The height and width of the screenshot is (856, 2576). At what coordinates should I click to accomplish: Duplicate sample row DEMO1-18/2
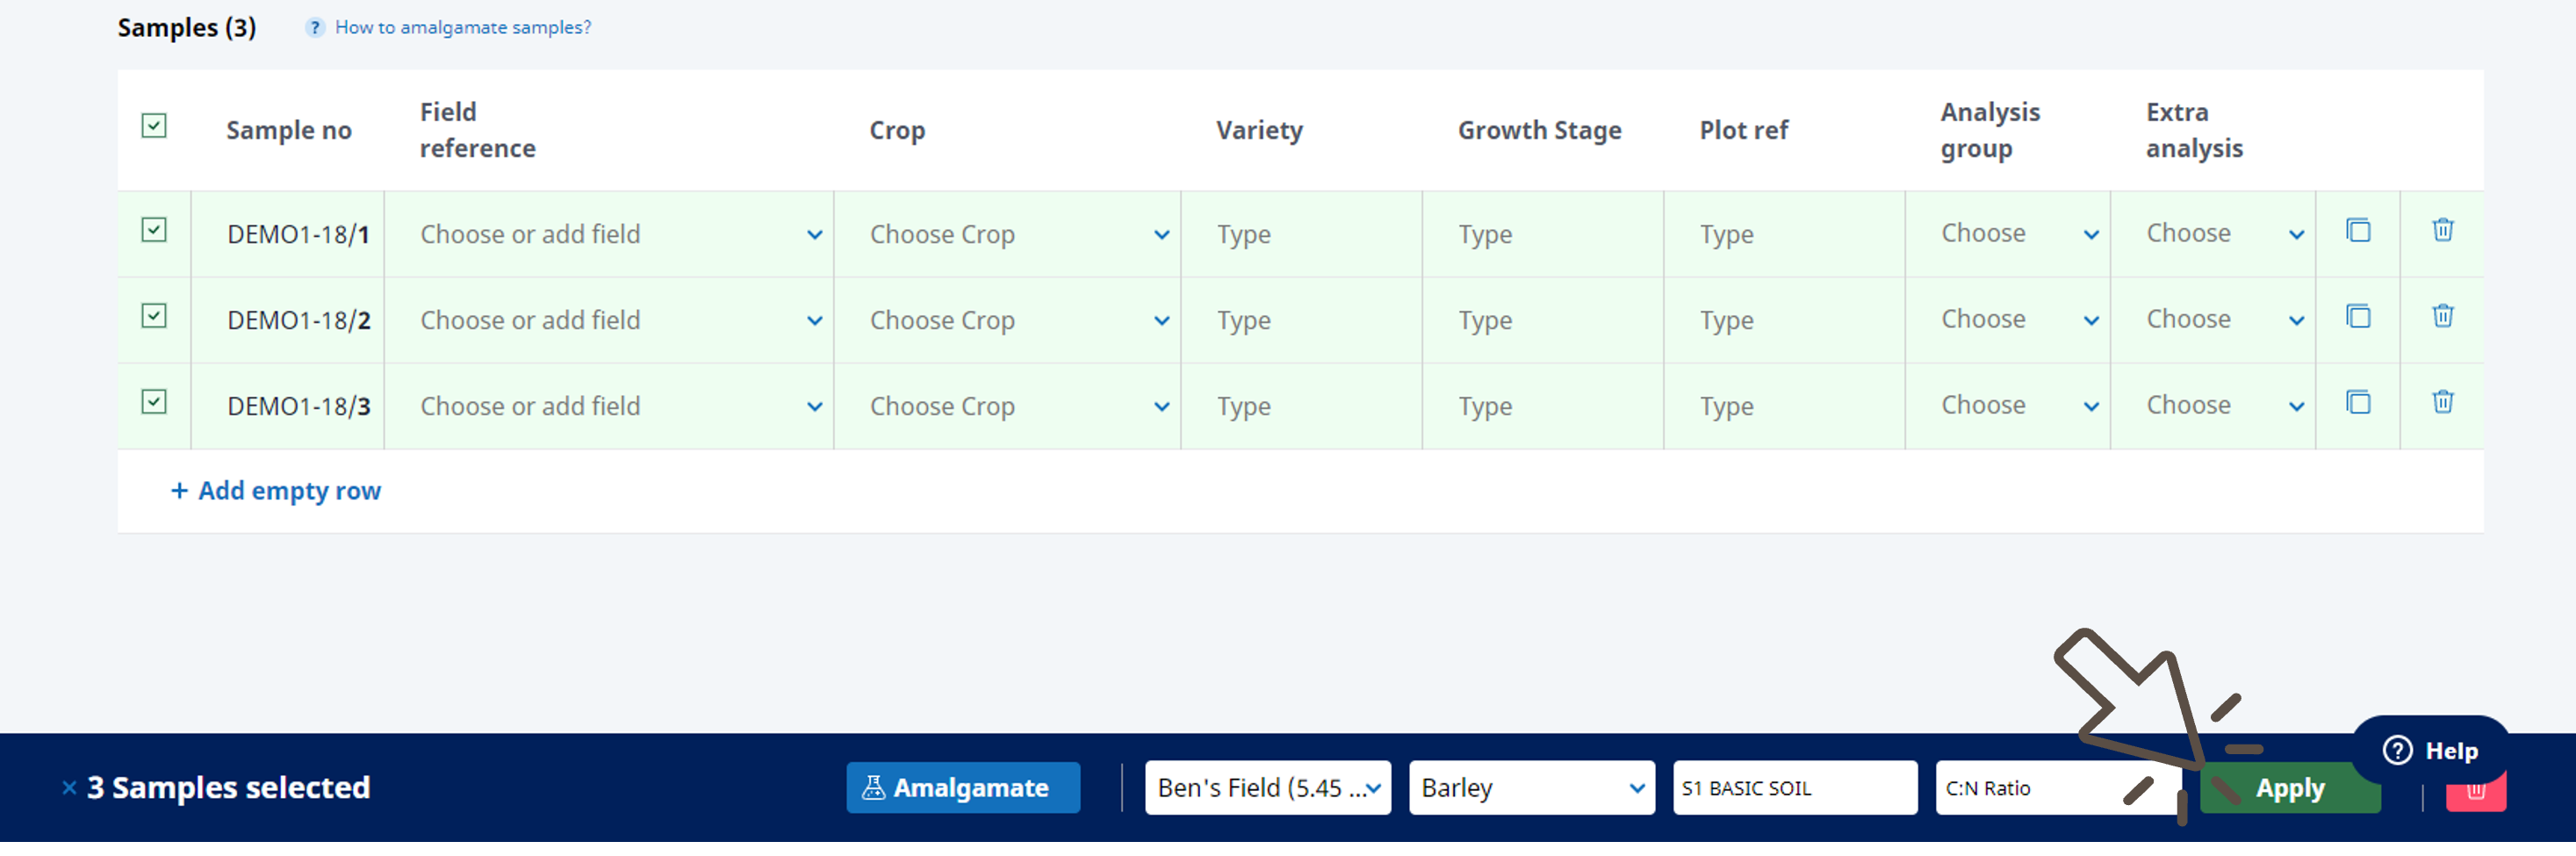click(x=2358, y=317)
